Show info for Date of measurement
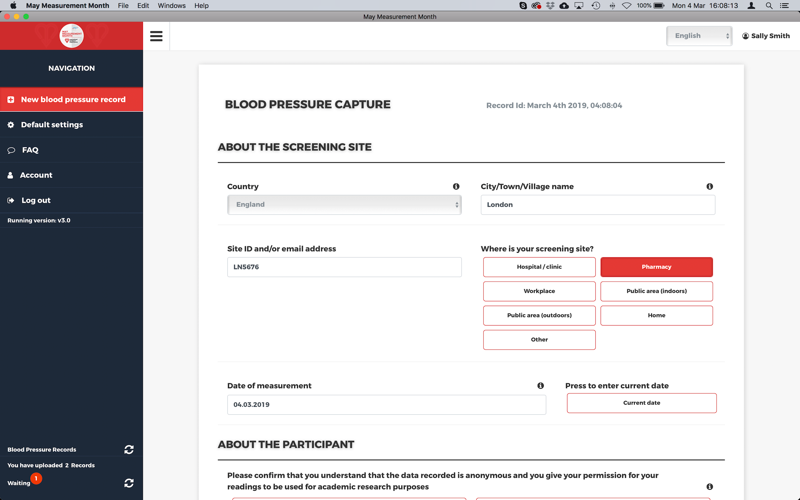The width and height of the screenshot is (800, 500). [540, 386]
